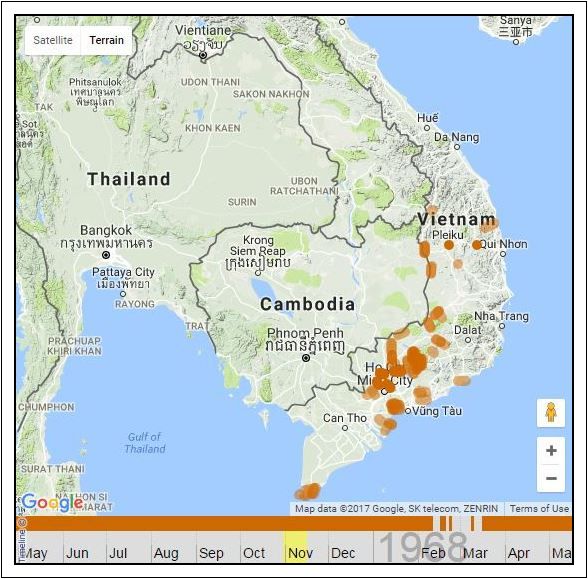Click the Huế city label
Image resolution: width=588 pixels, height=579 pixels.
(428, 118)
